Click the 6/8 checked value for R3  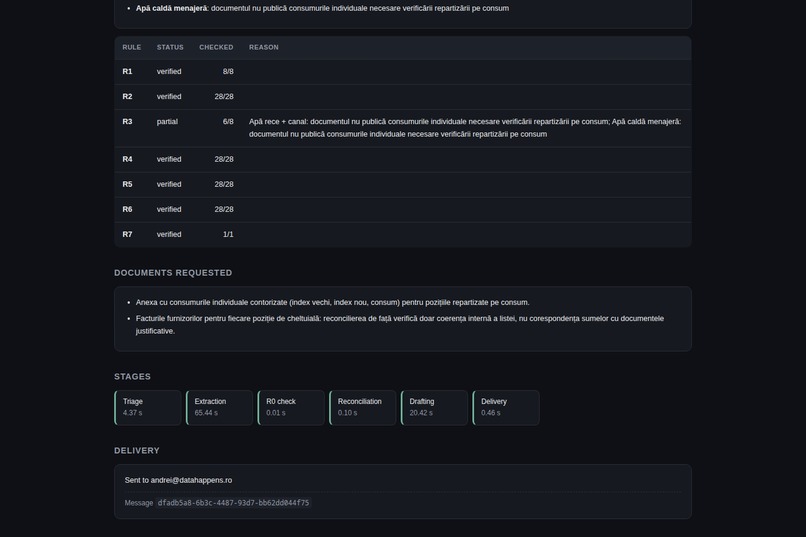tap(228, 122)
